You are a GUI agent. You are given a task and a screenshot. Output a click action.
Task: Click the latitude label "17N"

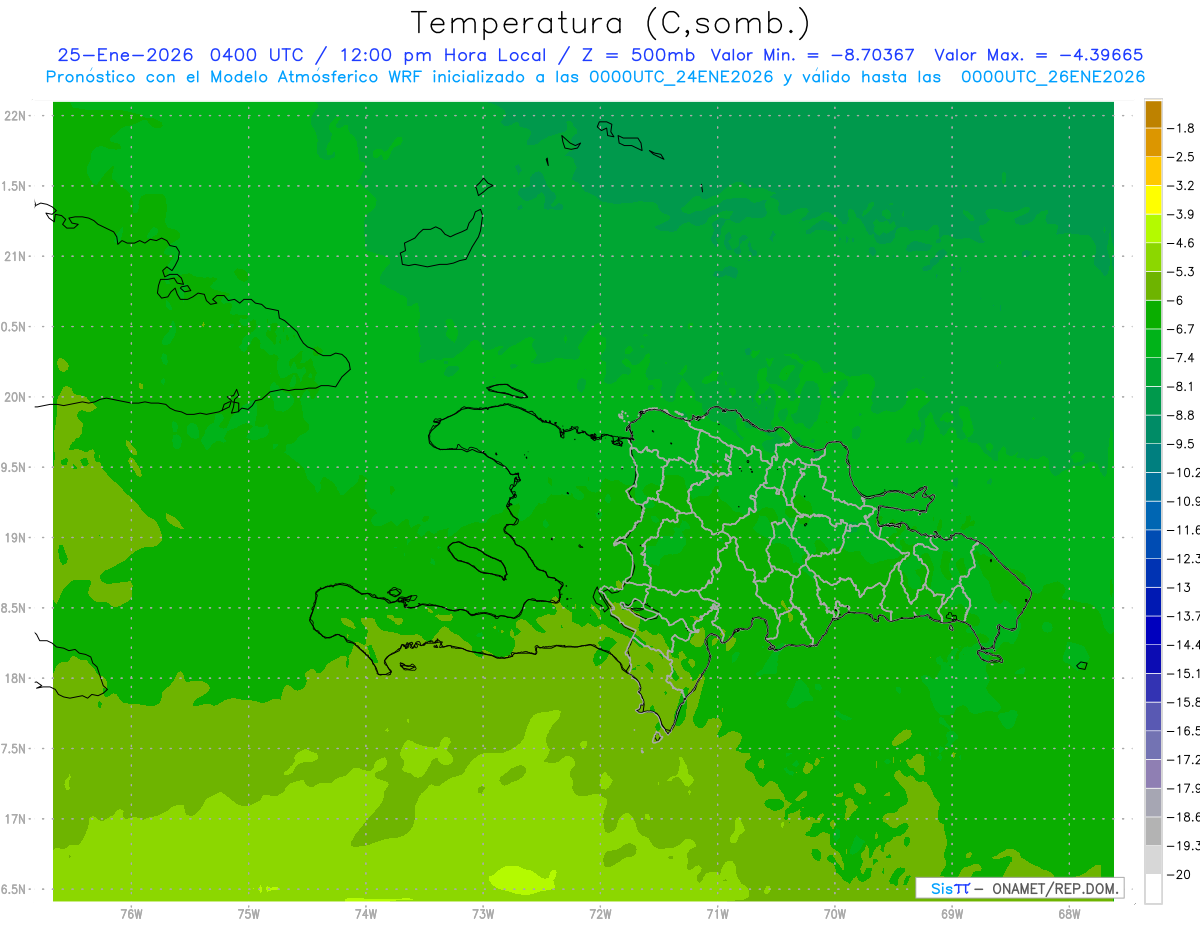[x=15, y=820]
